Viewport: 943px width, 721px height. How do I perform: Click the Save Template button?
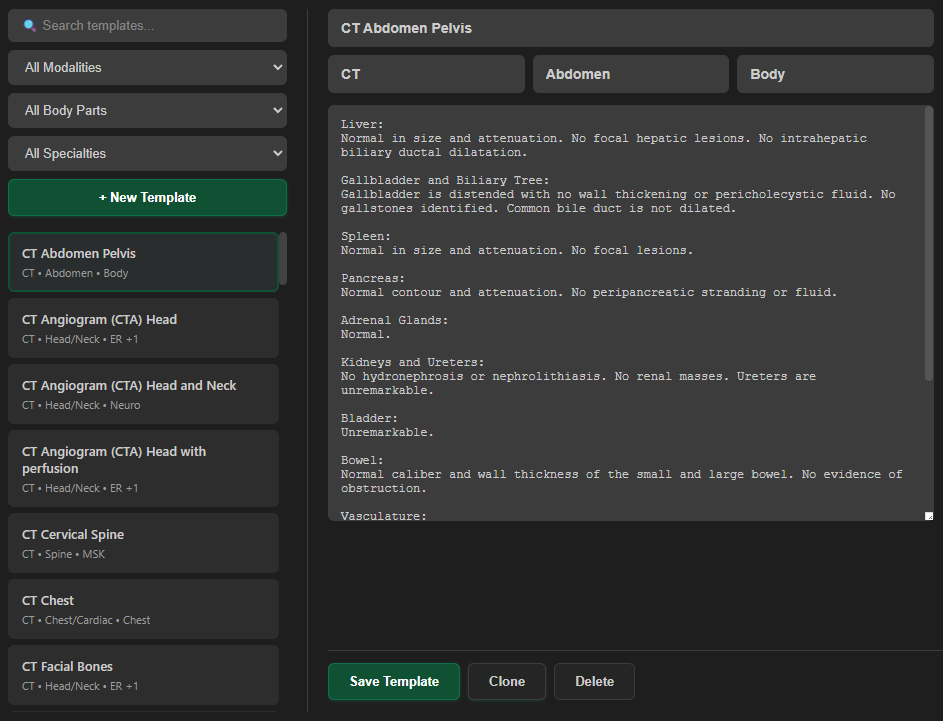pos(394,681)
